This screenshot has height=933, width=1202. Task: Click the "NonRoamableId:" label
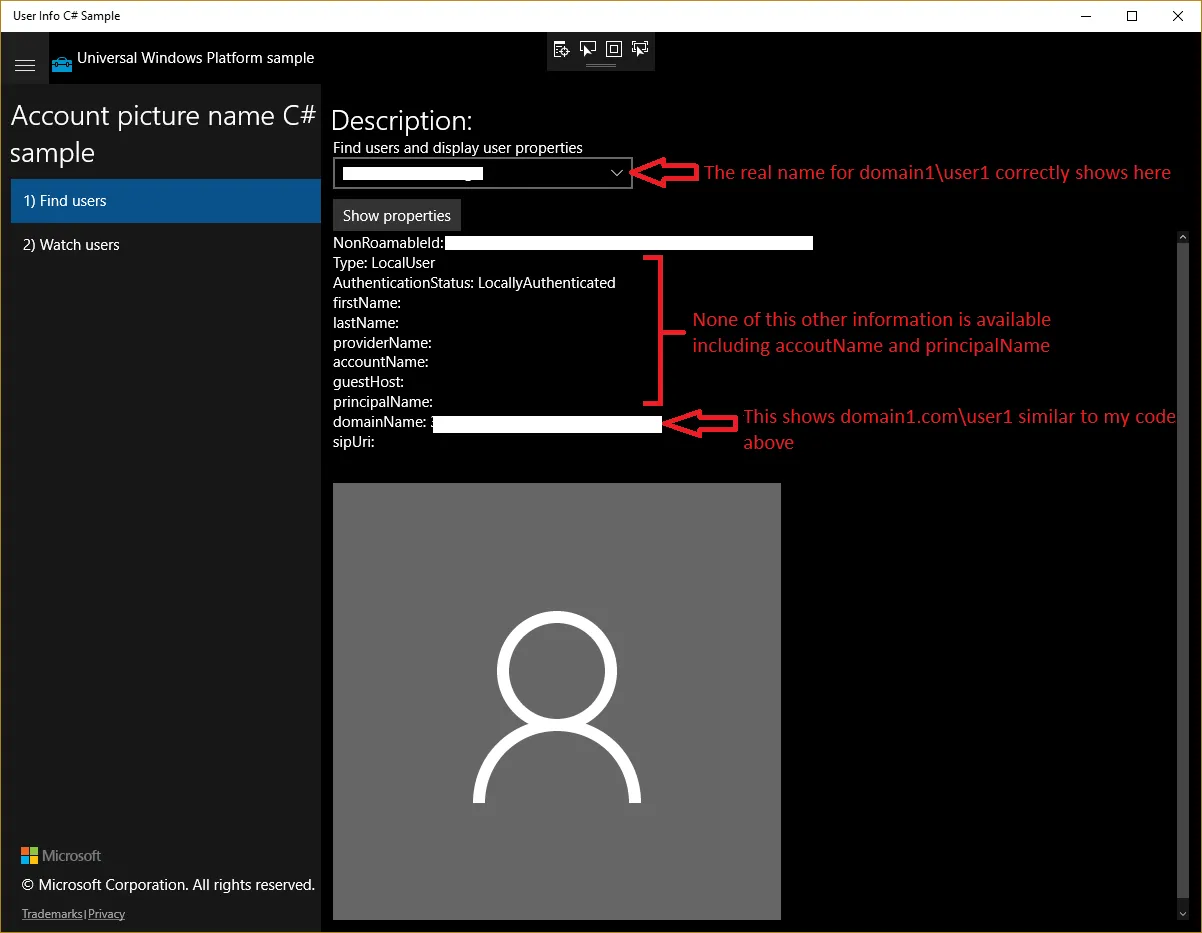click(x=388, y=243)
